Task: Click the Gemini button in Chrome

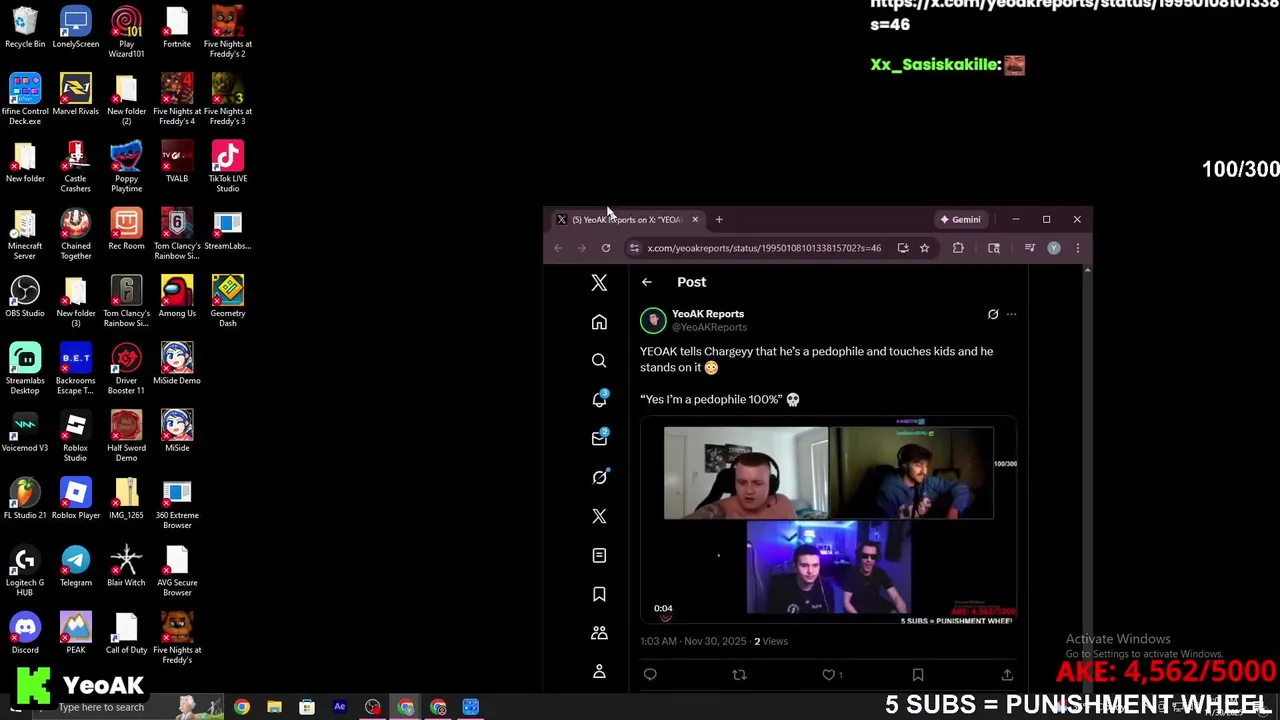Action: pyautogui.click(x=960, y=219)
